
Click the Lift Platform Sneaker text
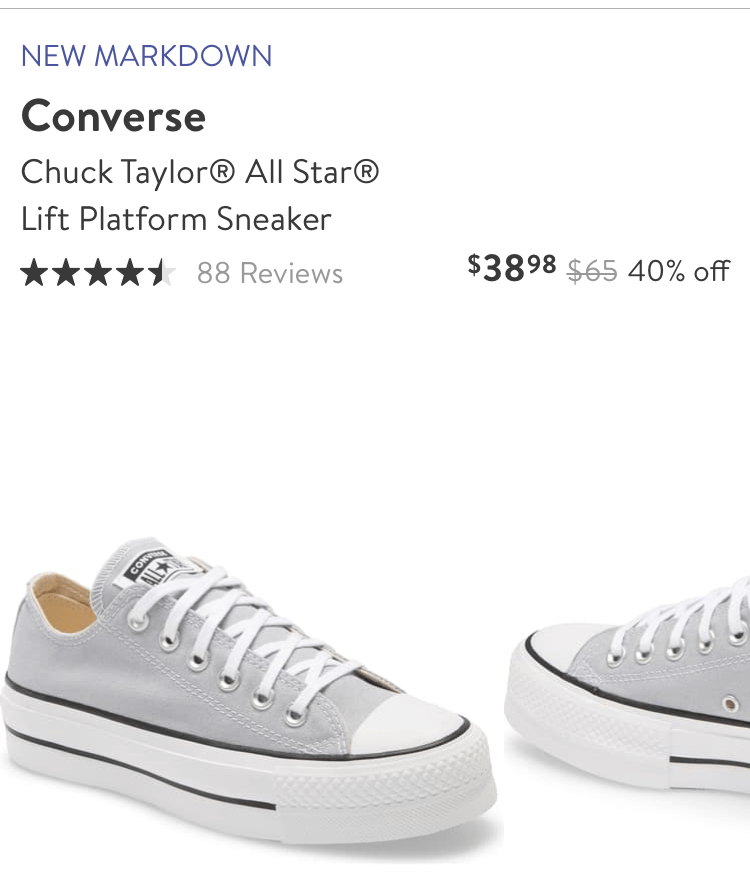coord(176,219)
